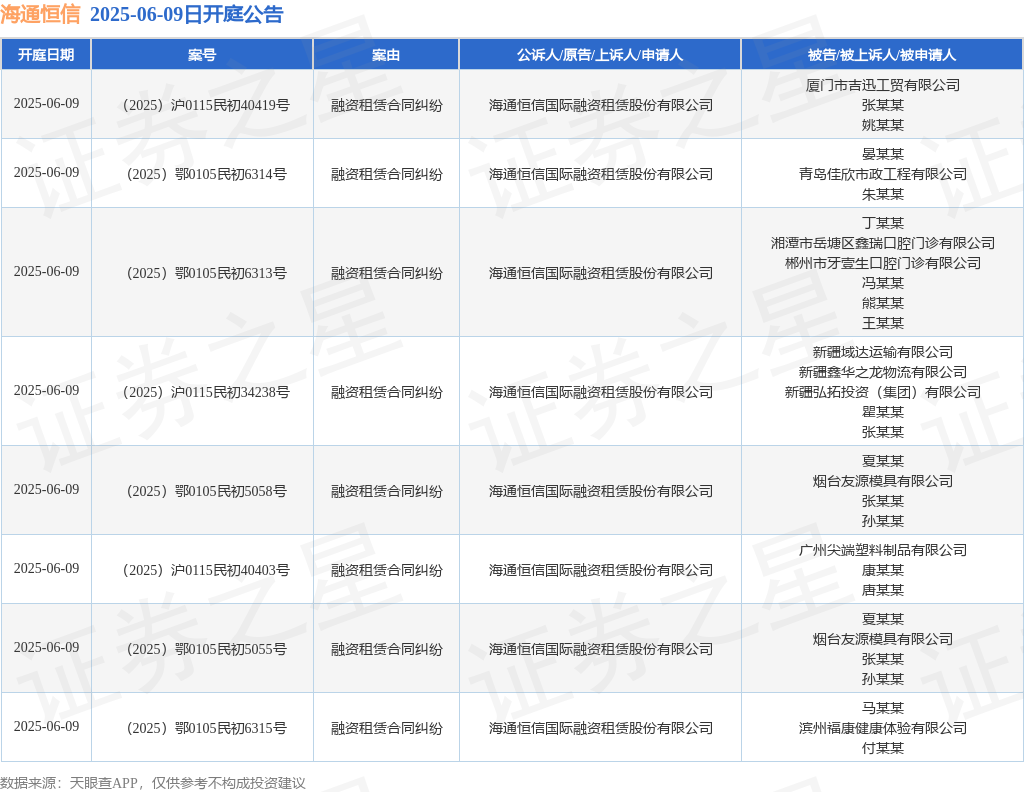Select the date in the 沪0115民初34238号 row
Viewport: 1024px width, 792px height.
(46, 391)
